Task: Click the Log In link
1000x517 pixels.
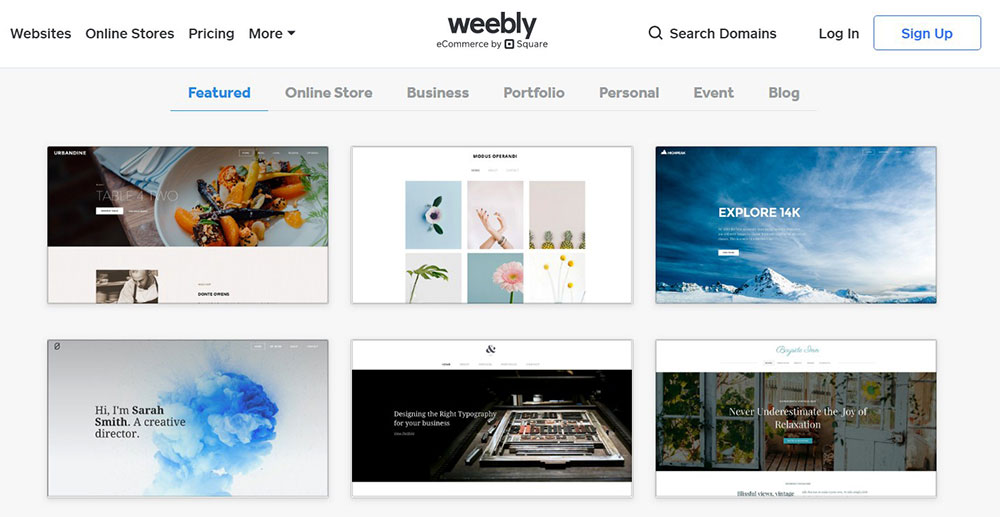Action: point(839,34)
